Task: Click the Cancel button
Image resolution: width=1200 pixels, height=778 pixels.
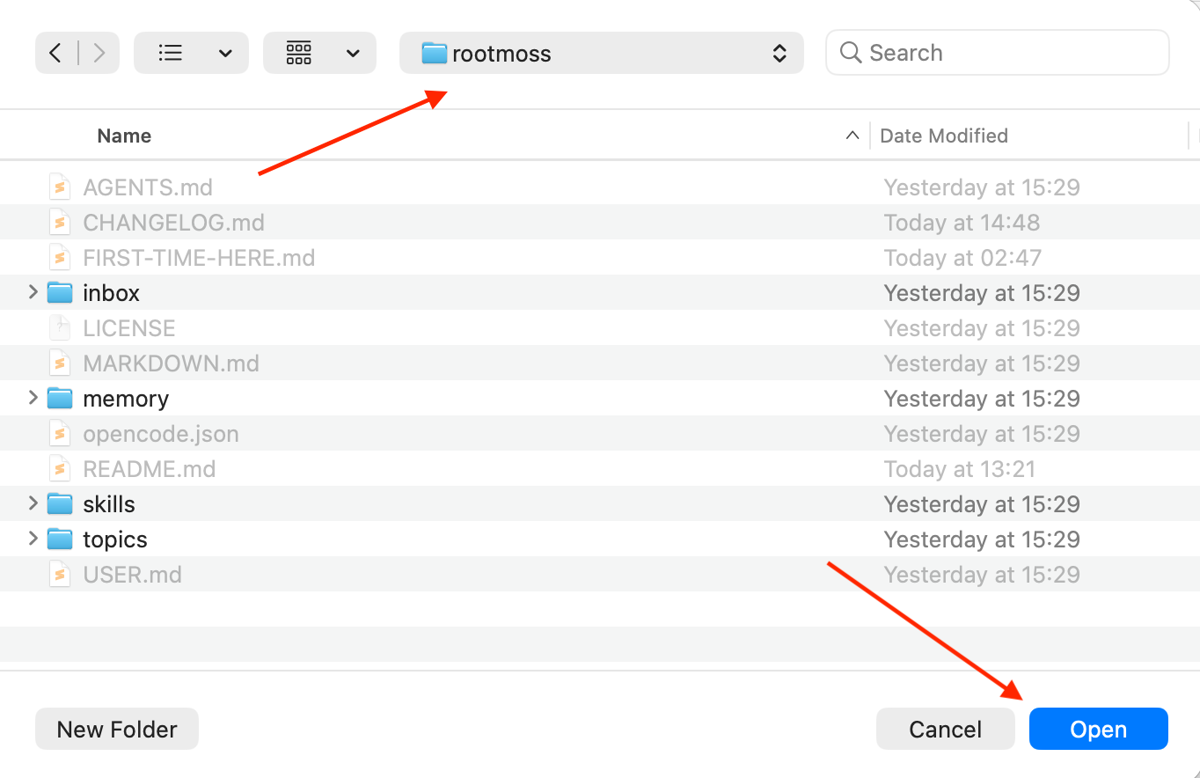Action: click(945, 729)
